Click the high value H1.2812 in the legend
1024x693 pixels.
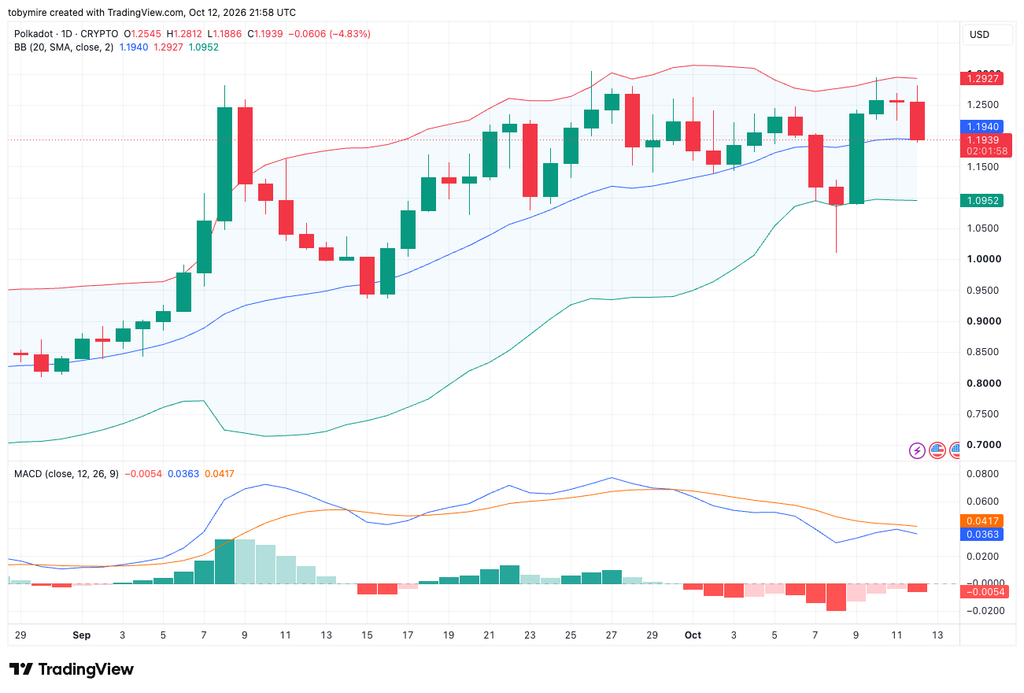(x=185, y=33)
